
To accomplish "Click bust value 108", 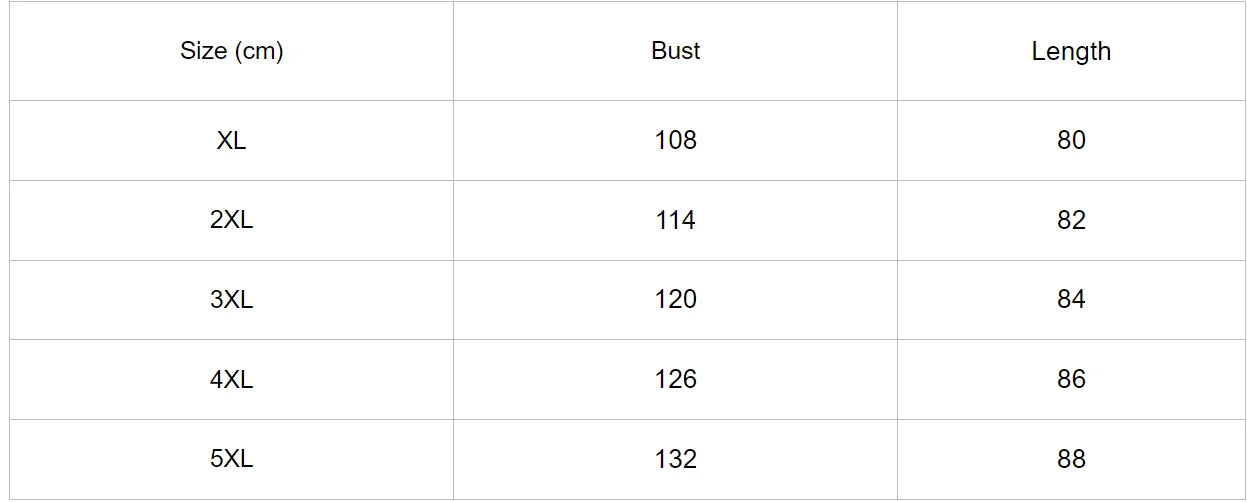I will 675,140.
